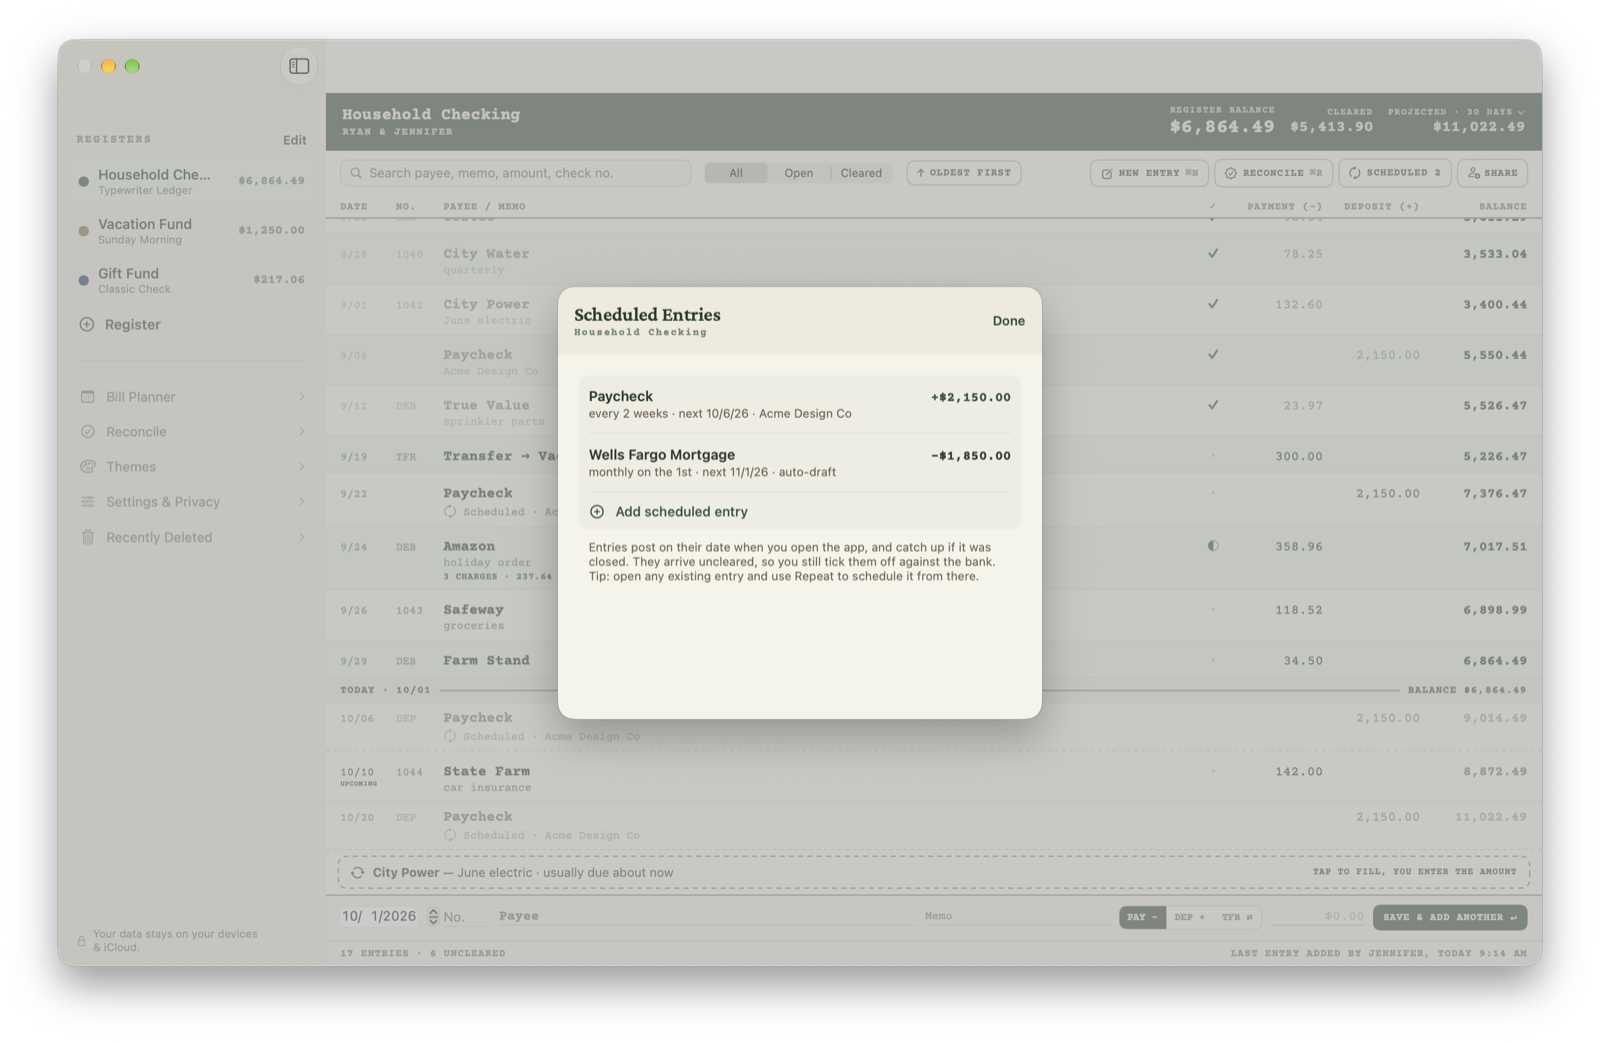Click the Payment column header
Screen dimensions: 1600x1043
tap(1284, 207)
